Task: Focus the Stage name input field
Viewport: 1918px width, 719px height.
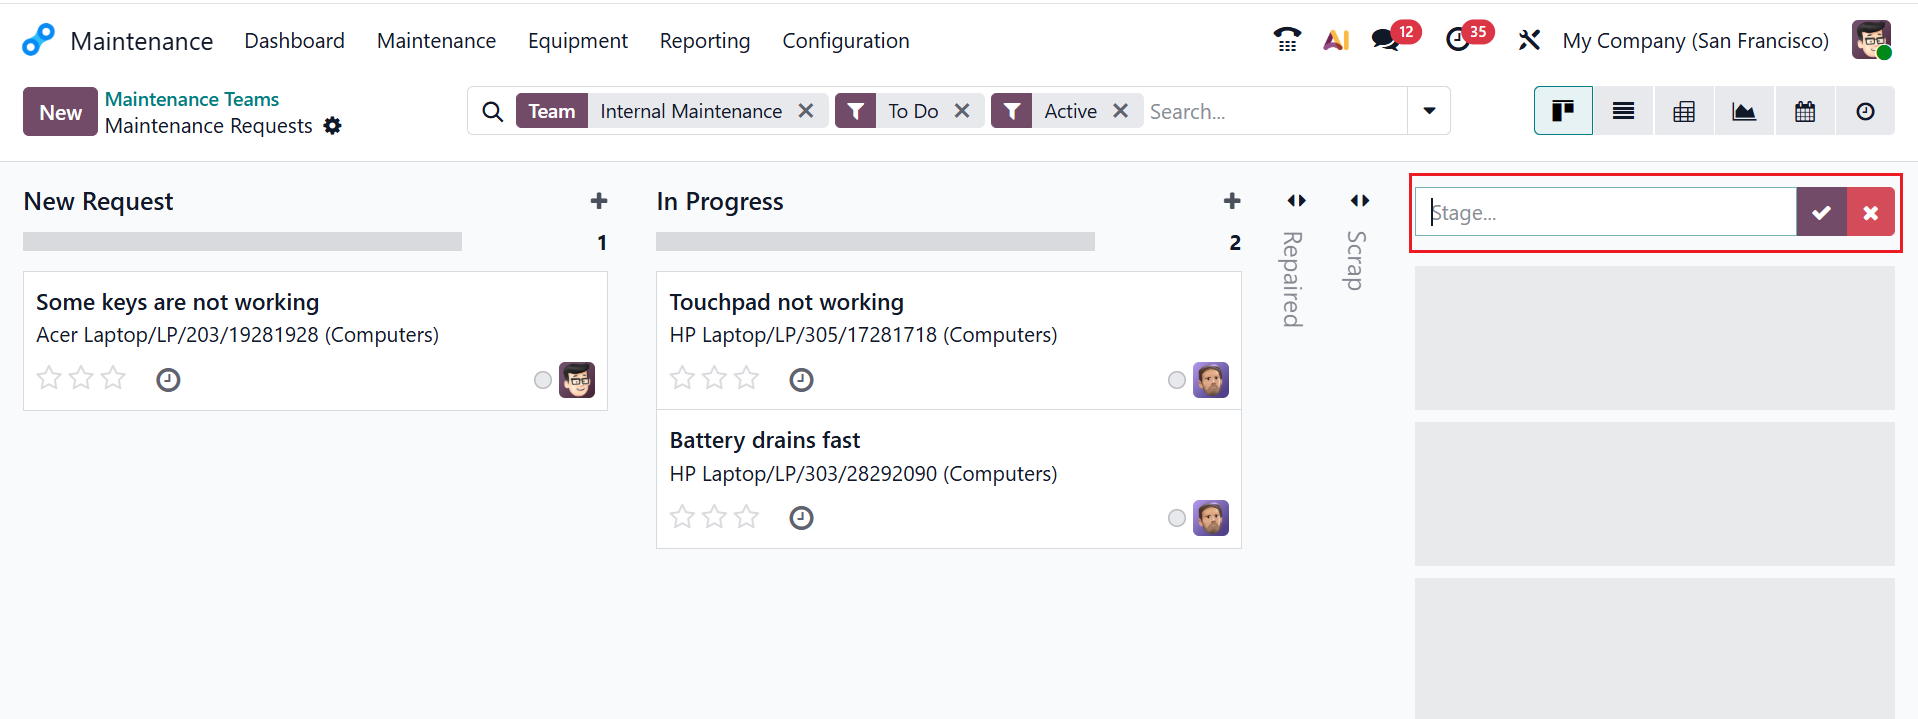Action: click(1606, 212)
